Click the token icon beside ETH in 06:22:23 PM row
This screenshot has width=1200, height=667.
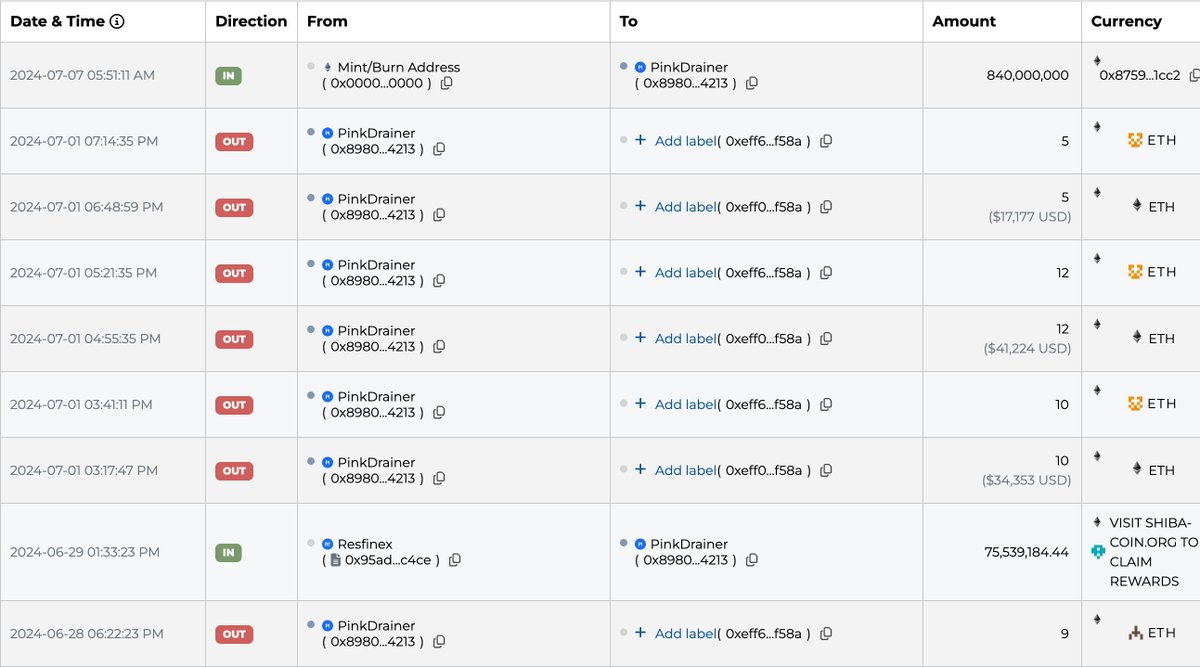[1135, 633]
